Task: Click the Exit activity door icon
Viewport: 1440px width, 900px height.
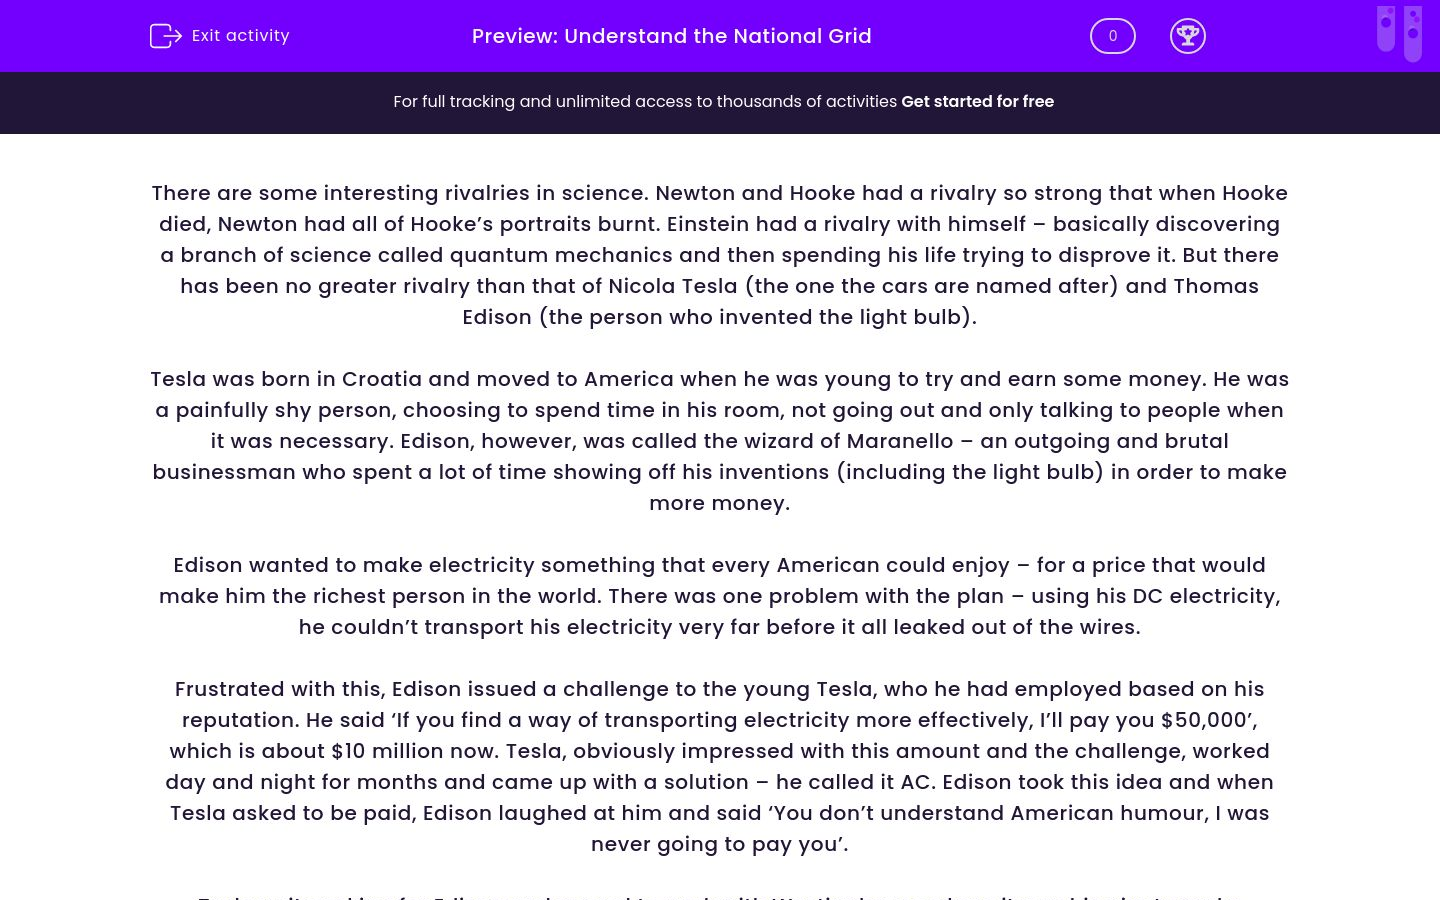Action: tap(165, 36)
